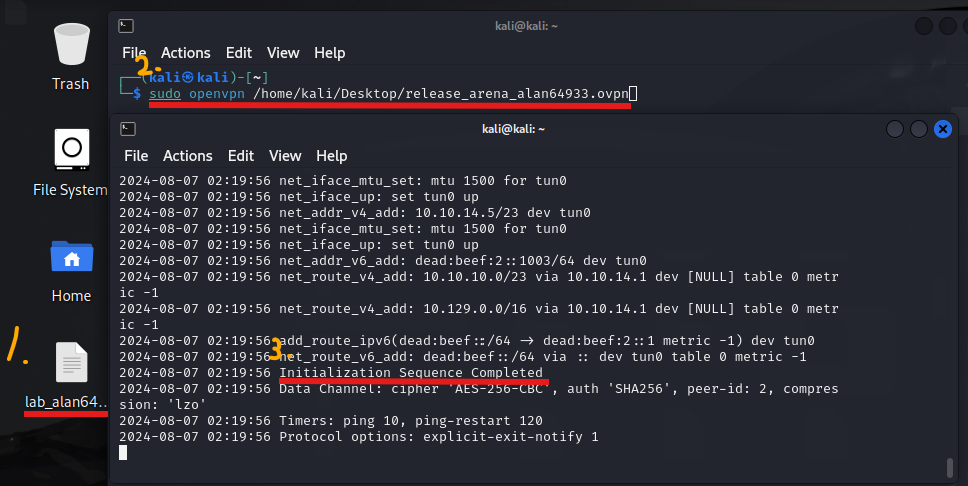968x486 pixels.
Task: Click the 'net_route_v6_add: dead:beef::/64' line
Action: [x=463, y=357]
